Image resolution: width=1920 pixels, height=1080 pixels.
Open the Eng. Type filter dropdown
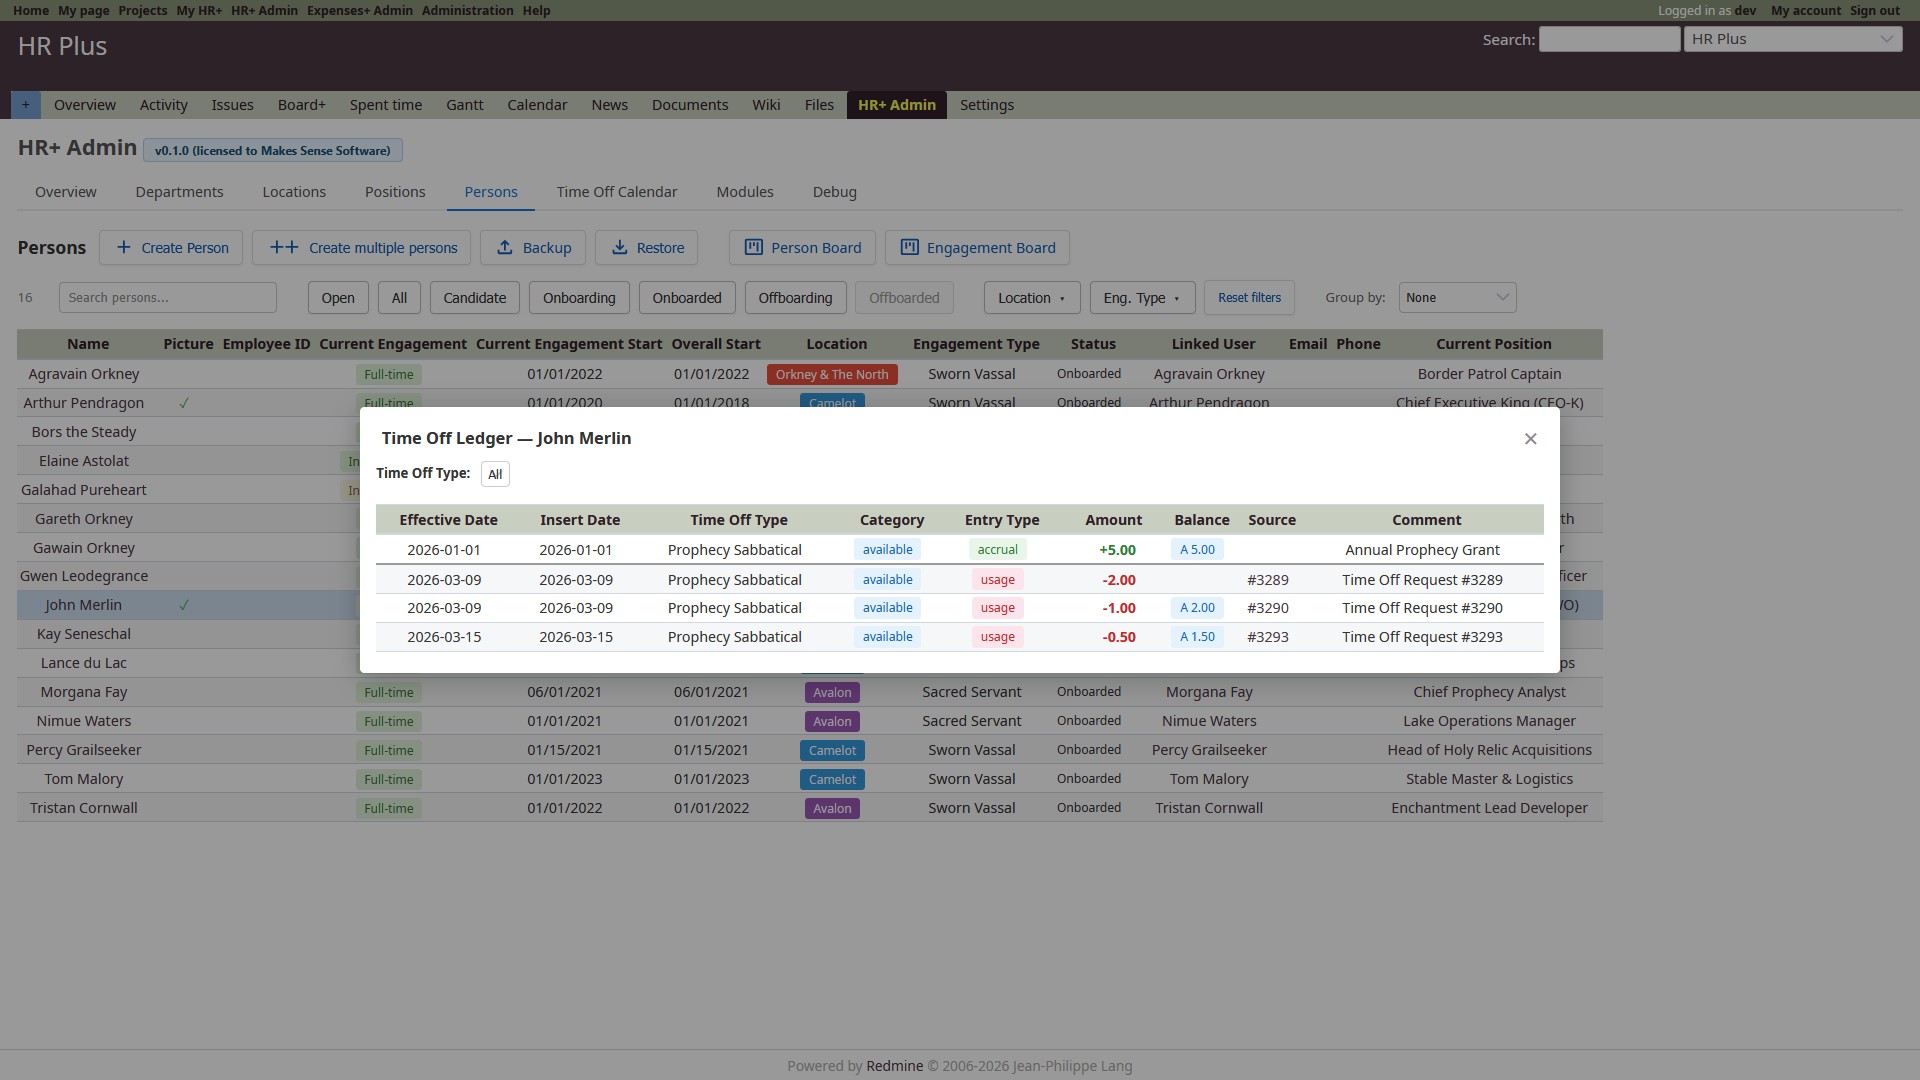(1141, 298)
